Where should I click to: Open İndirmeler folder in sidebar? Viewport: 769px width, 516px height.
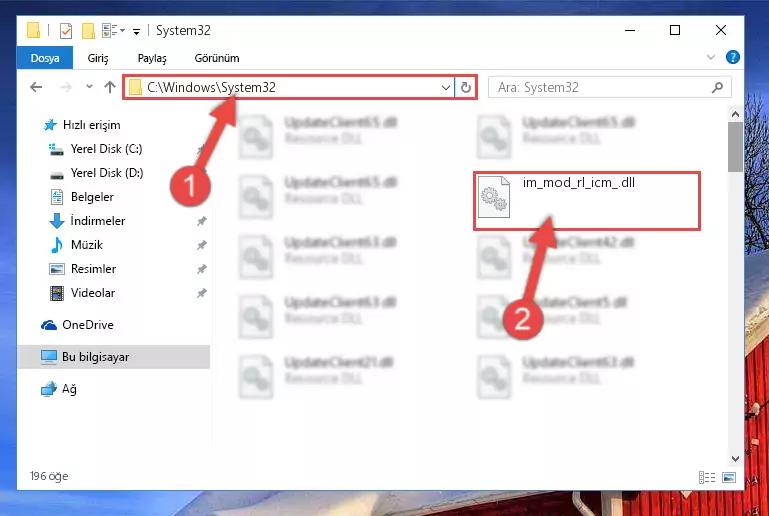[x=98, y=221]
